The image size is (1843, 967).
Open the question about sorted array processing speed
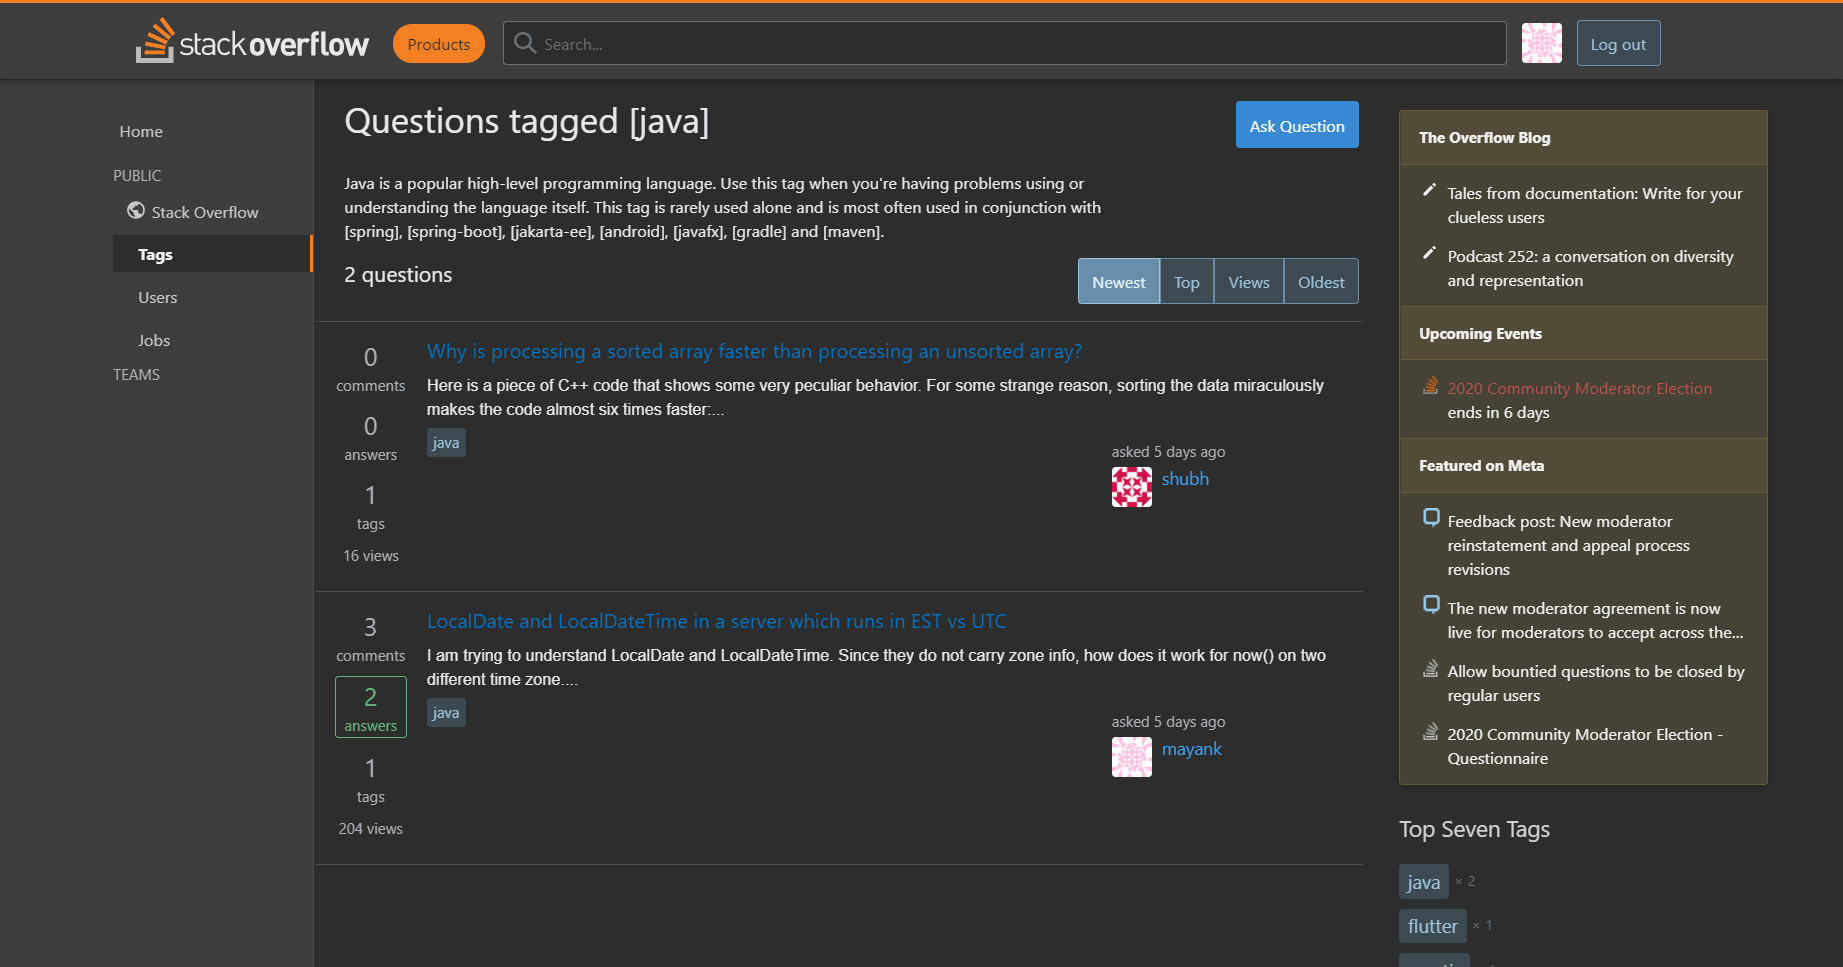(x=754, y=351)
